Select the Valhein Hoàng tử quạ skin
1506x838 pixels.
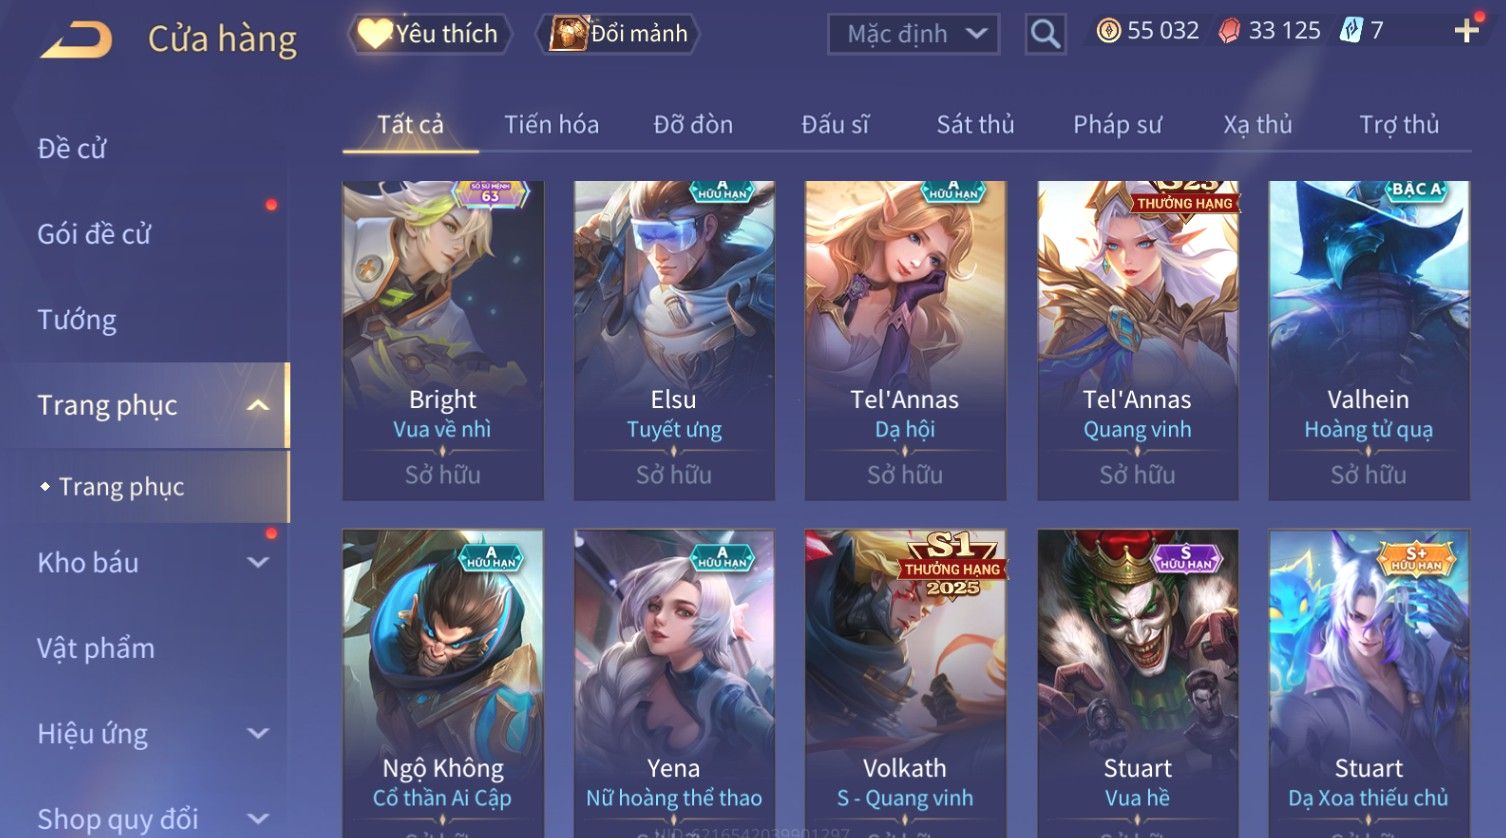point(1369,340)
